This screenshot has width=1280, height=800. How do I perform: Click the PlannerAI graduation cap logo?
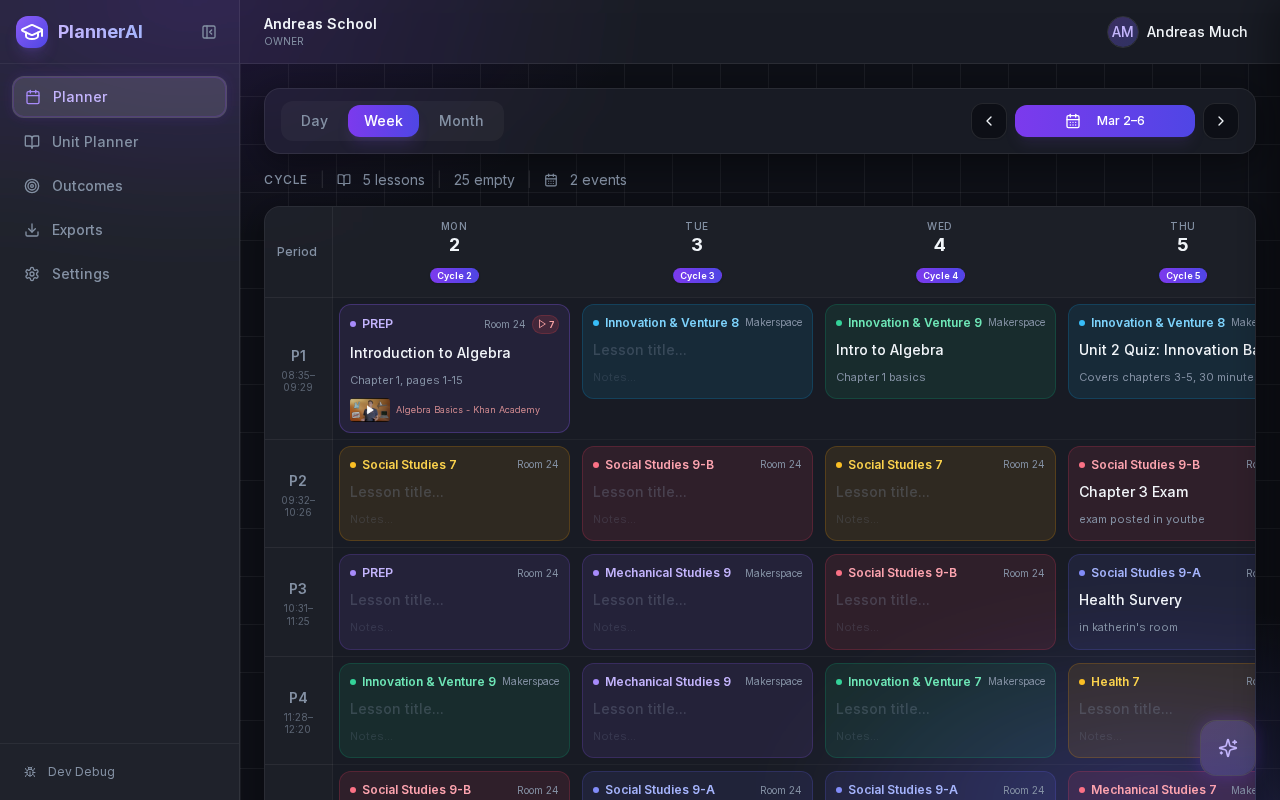tap(32, 32)
